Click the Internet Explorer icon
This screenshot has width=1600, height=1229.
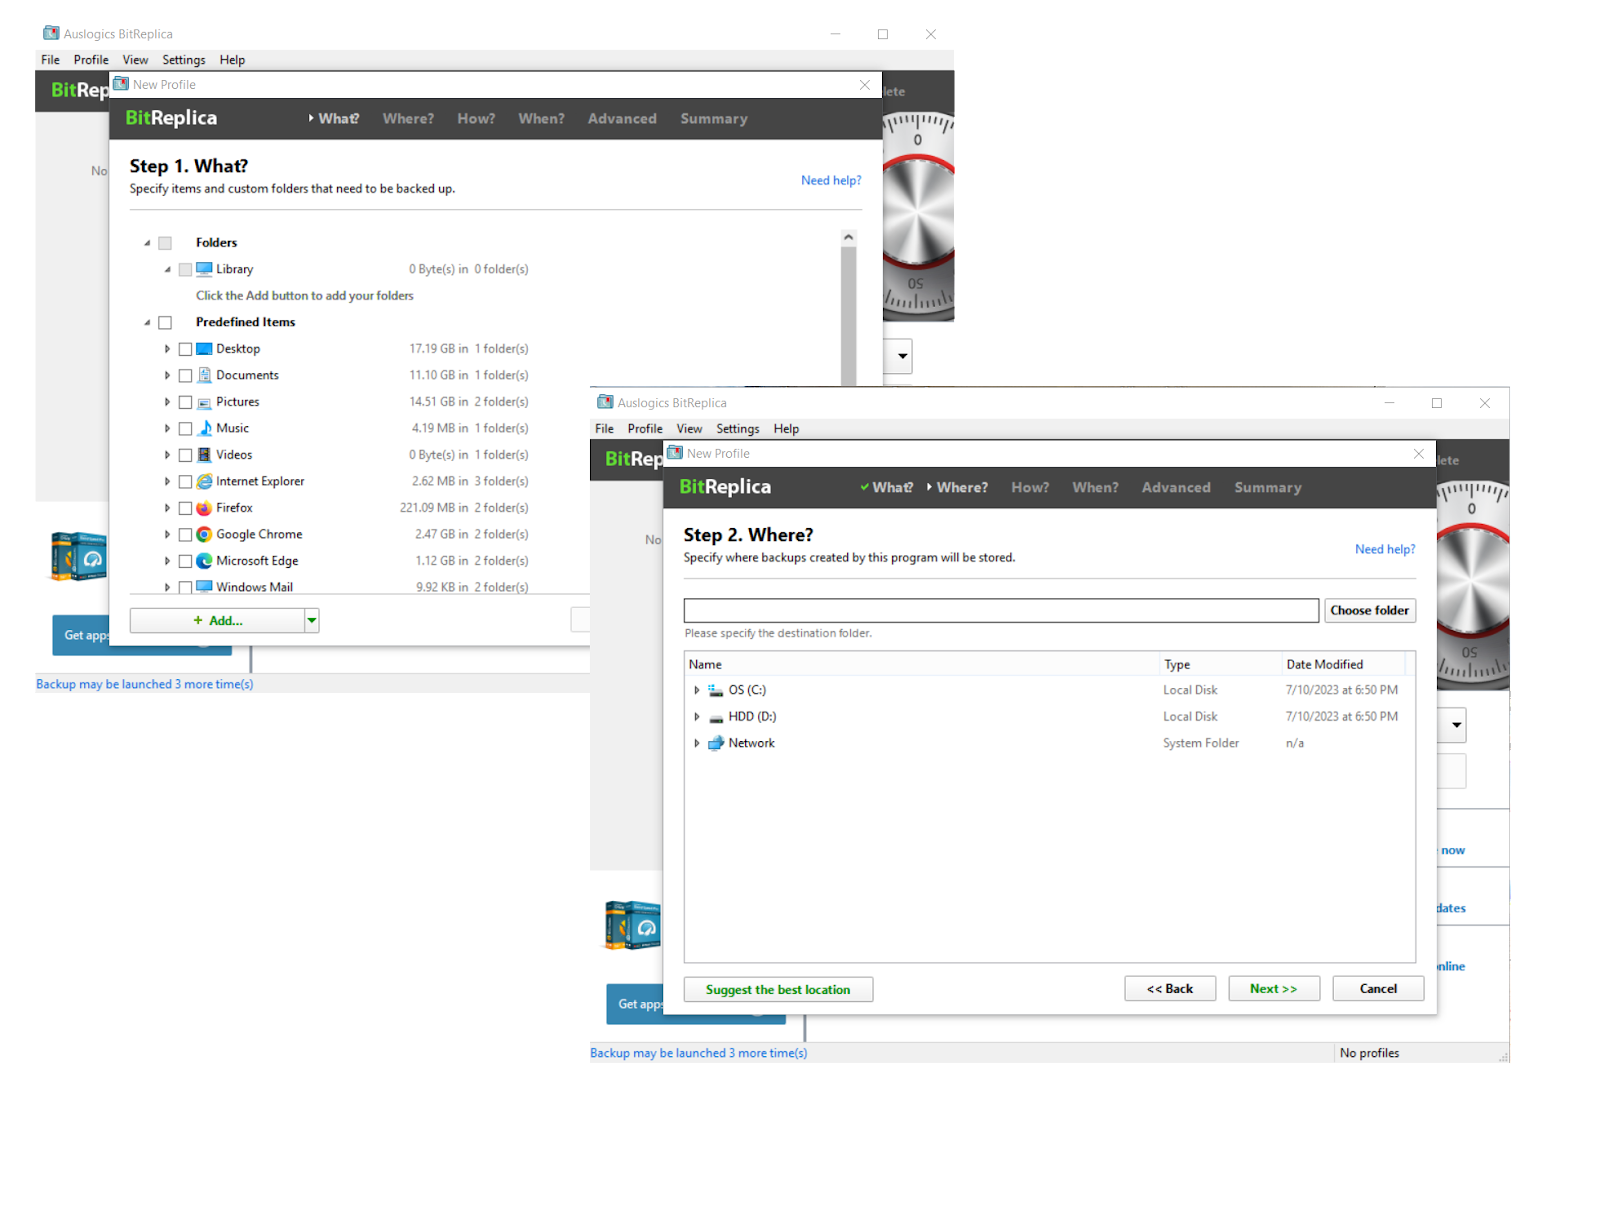tap(204, 481)
